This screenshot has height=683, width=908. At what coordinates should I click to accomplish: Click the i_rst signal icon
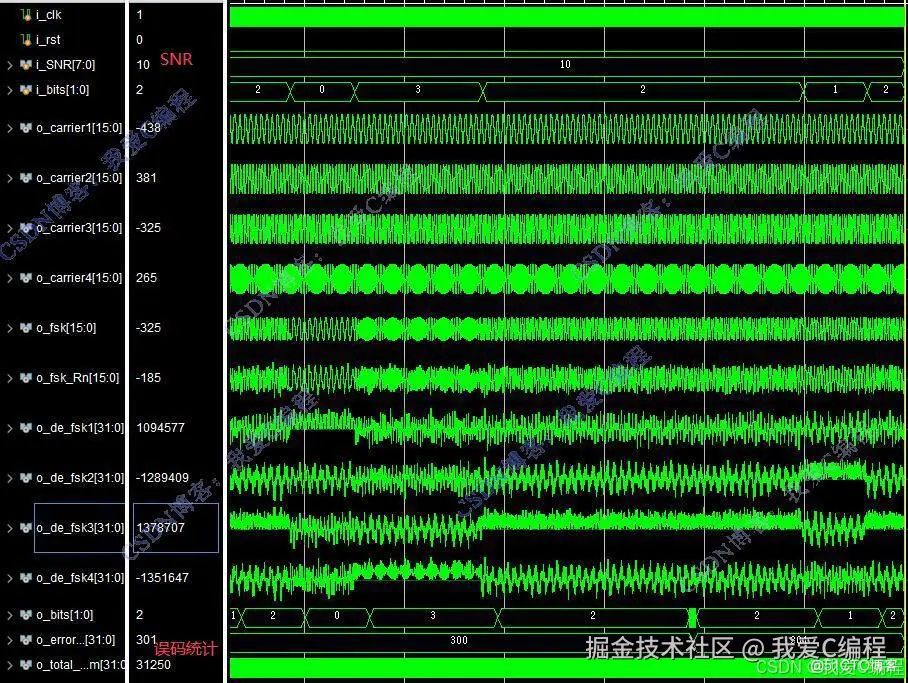25,39
